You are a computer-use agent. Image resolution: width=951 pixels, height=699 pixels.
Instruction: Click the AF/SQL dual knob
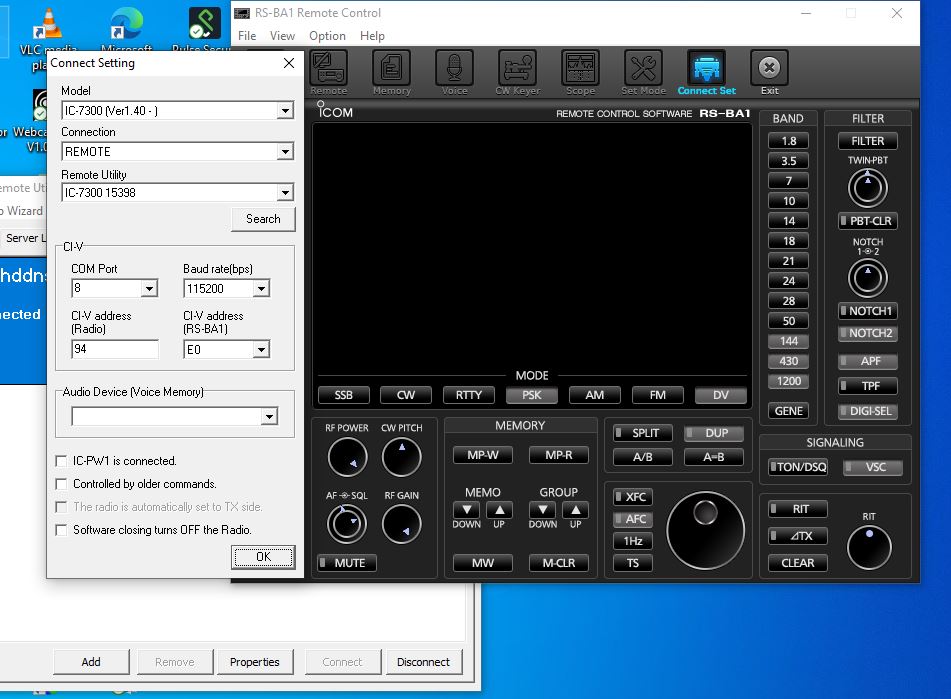click(347, 524)
